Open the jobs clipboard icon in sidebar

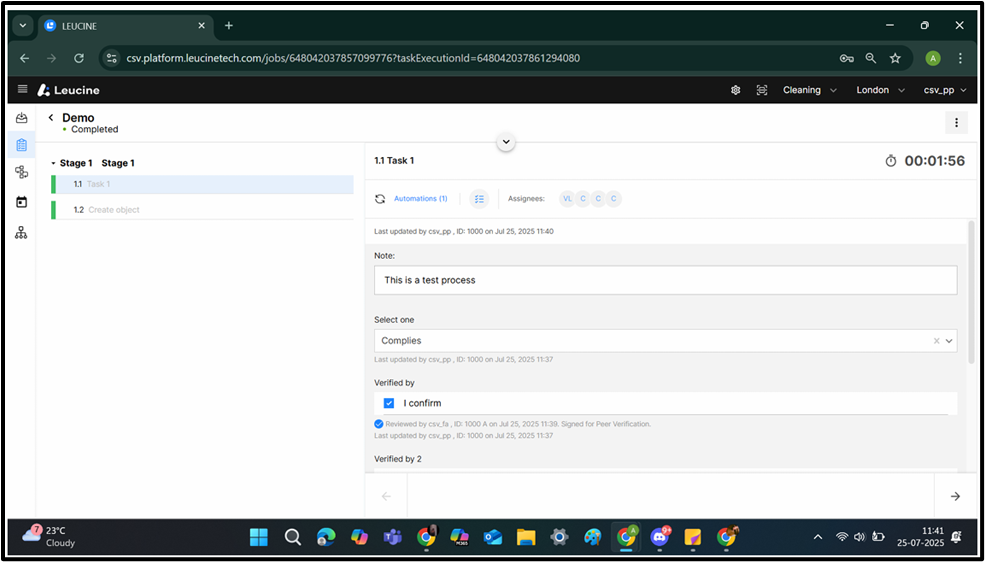(x=21, y=145)
